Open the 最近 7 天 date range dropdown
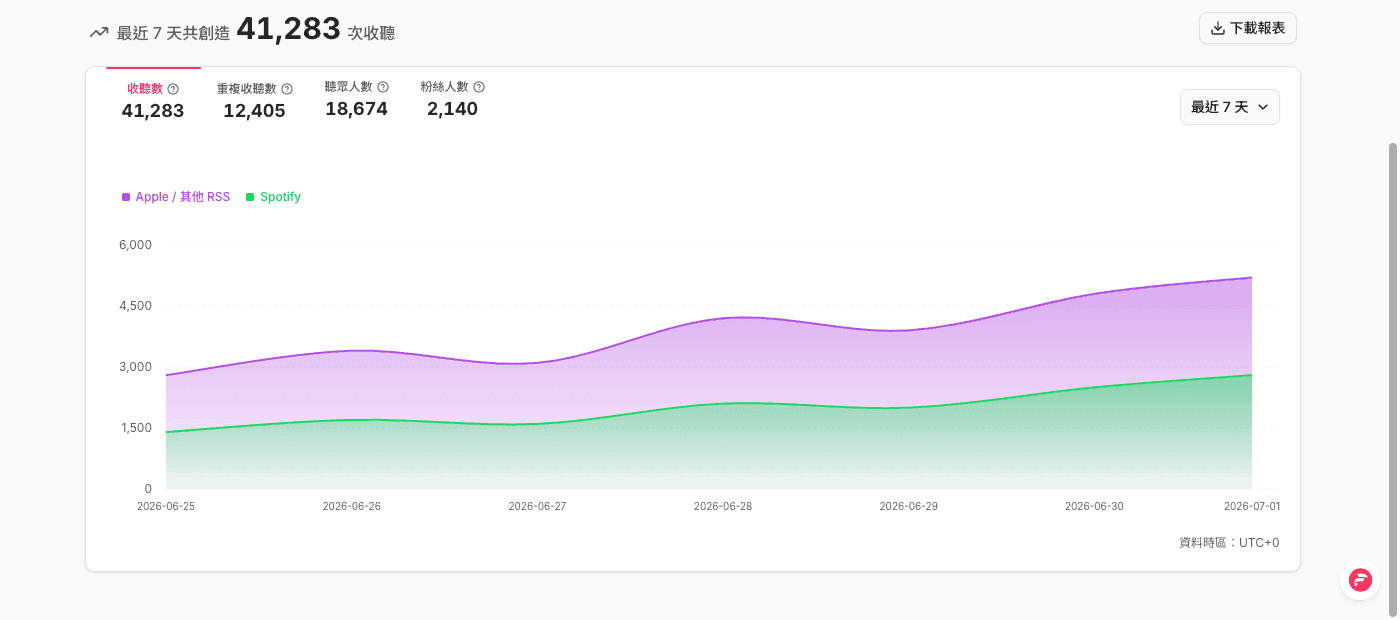Viewport: 1400px width, 620px height. [1230, 107]
